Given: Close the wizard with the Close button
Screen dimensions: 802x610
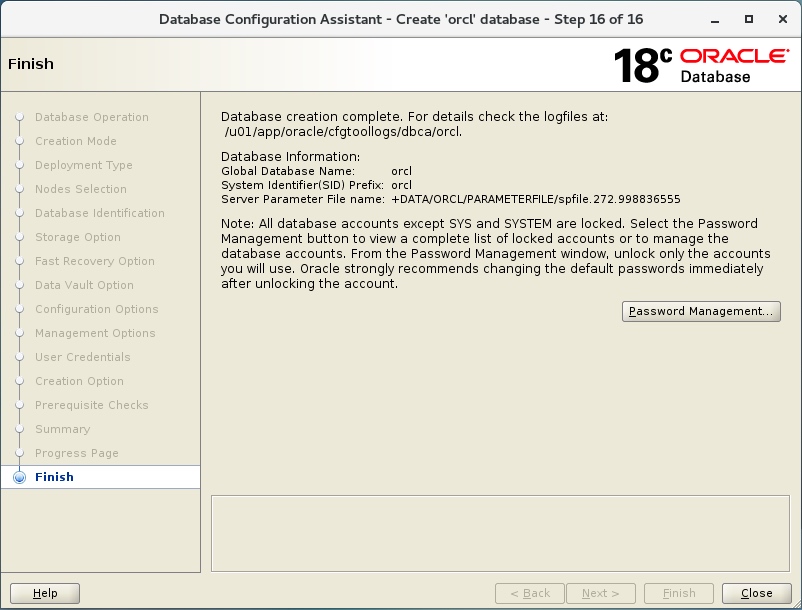Looking at the screenshot, I should point(757,593).
